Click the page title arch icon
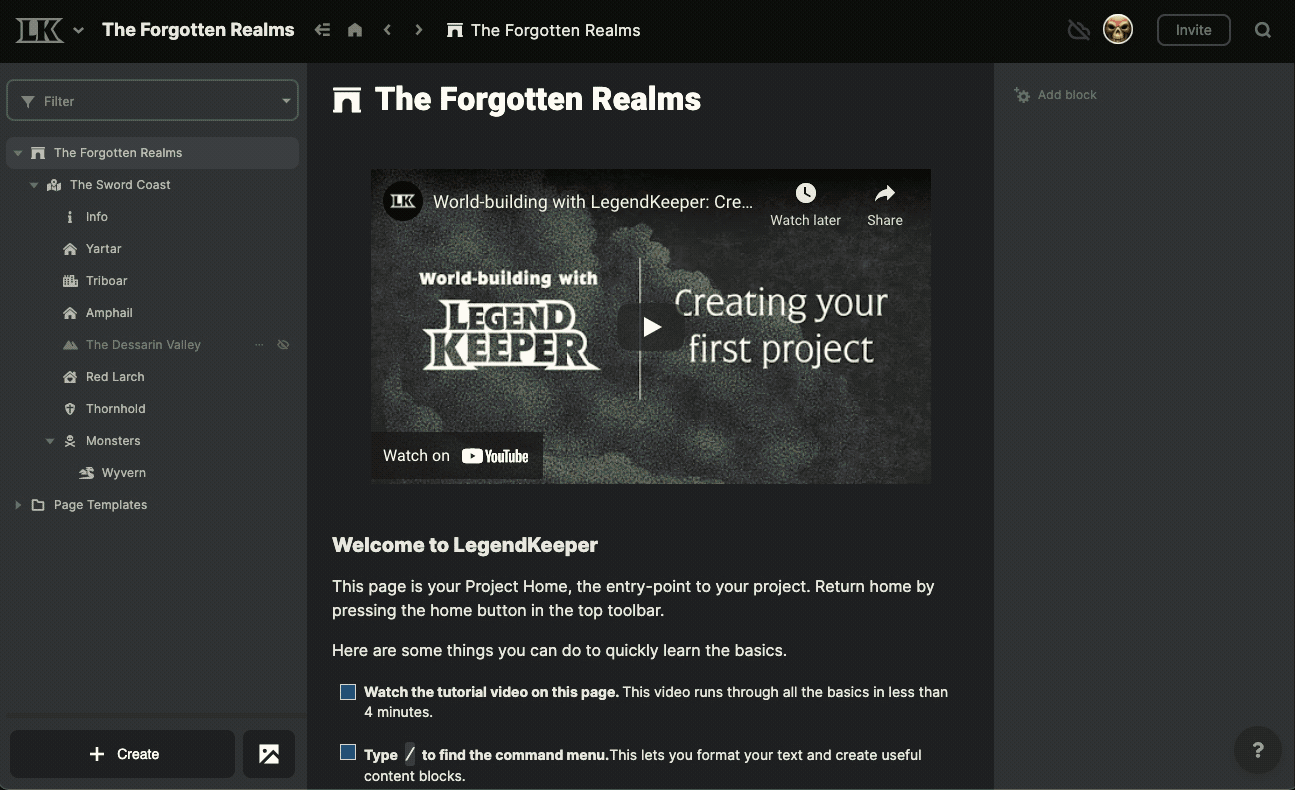Screen dimensions: 1295x790 347,100
